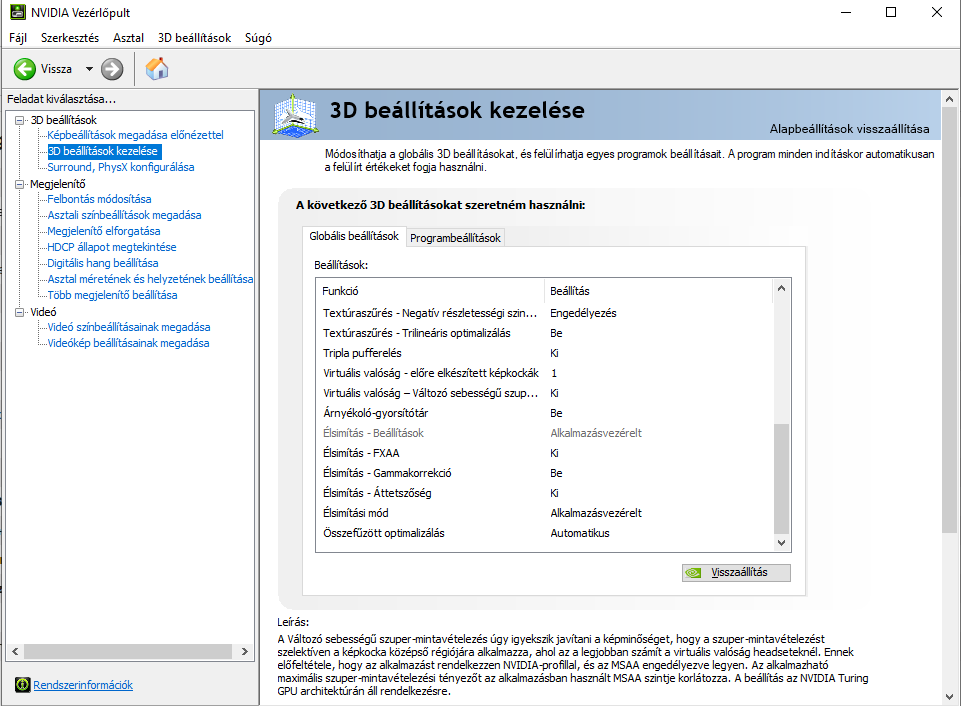The image size is (961, 706).
Task: Open the Vissza history dropdown arrow
Action: click(x=89, y=69)
